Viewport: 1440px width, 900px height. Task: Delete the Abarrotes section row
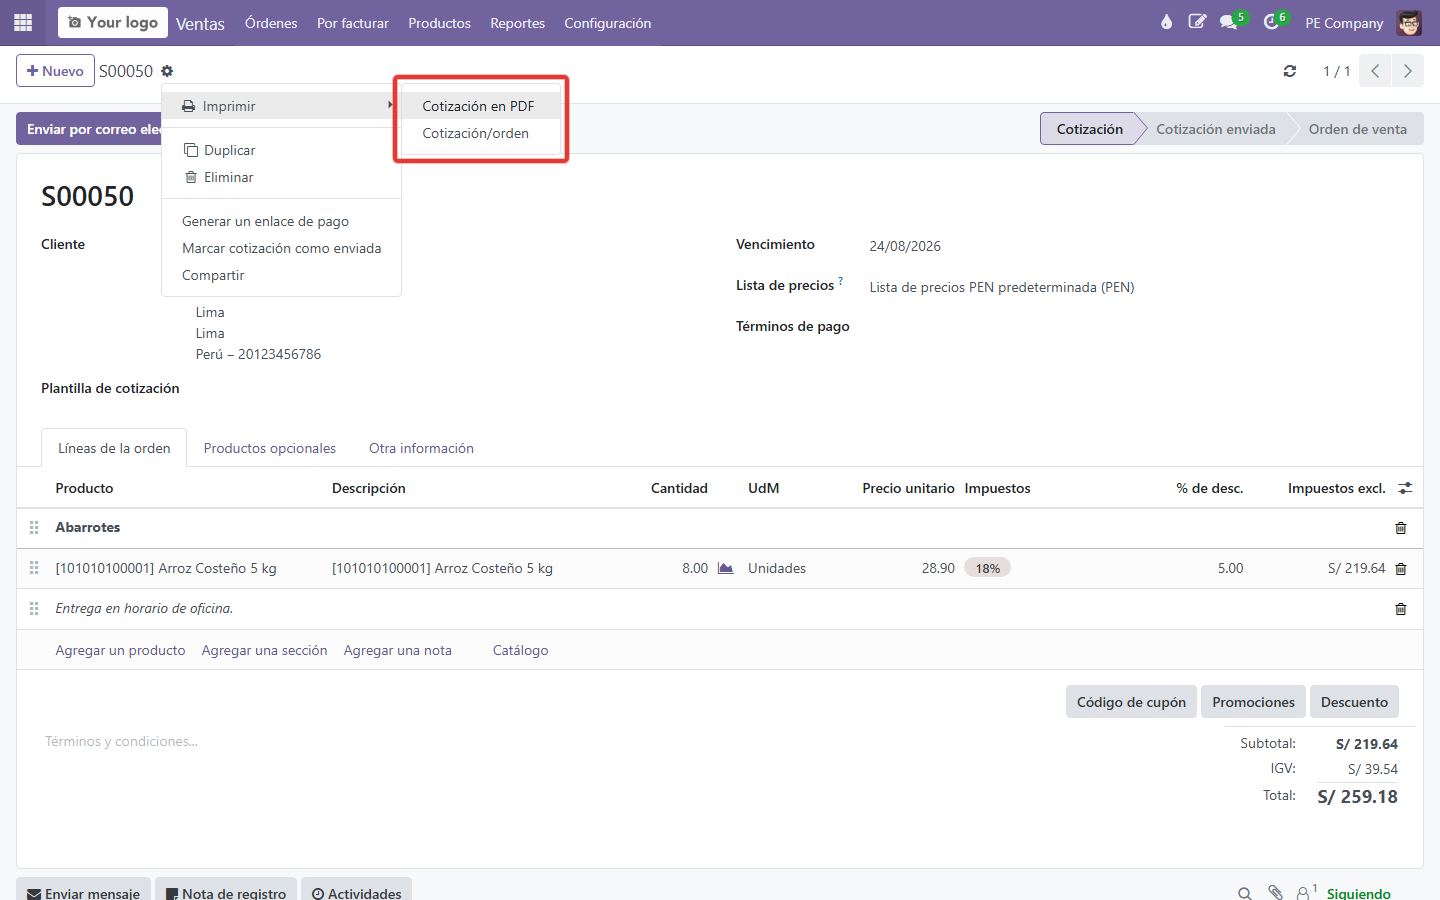point(1401,528)
